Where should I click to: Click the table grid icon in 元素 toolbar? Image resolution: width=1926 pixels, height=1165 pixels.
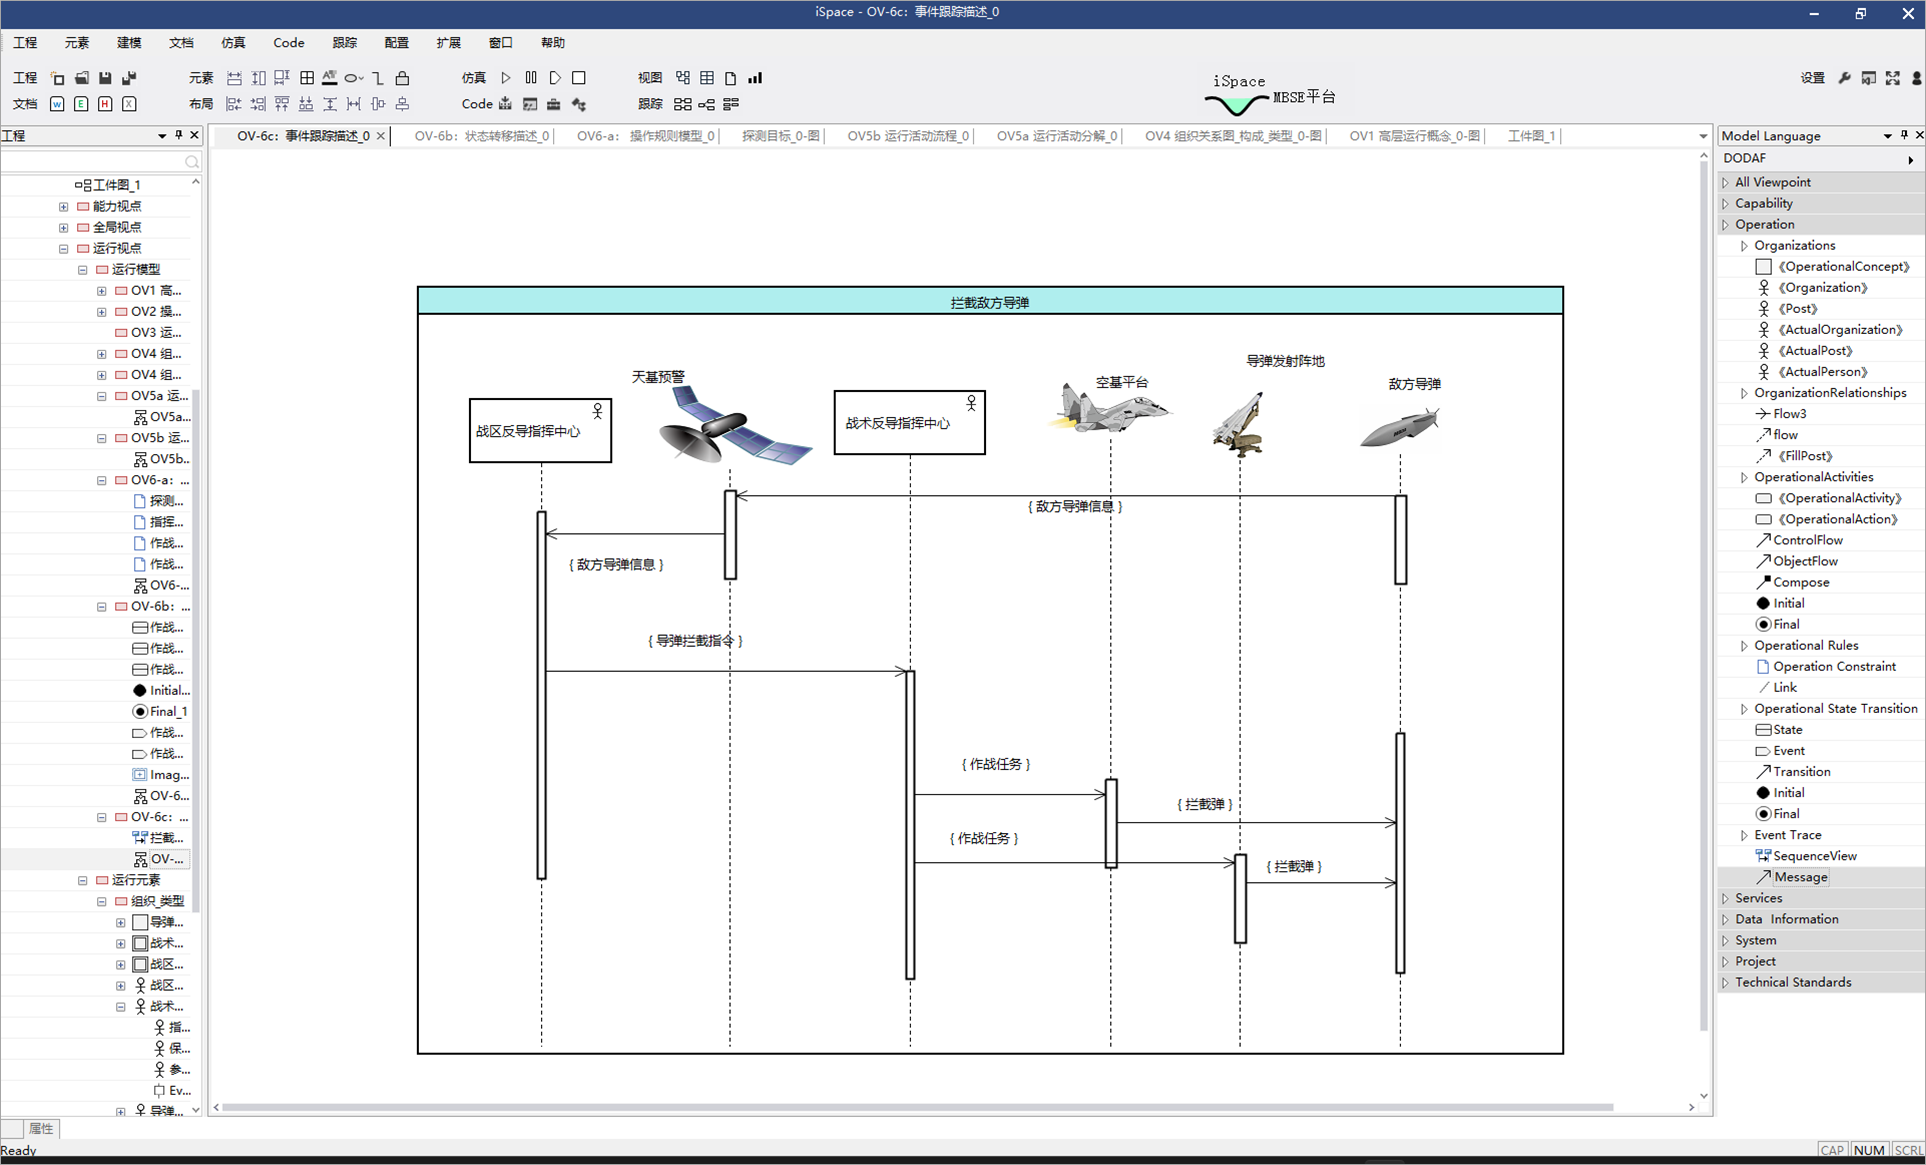307,78
